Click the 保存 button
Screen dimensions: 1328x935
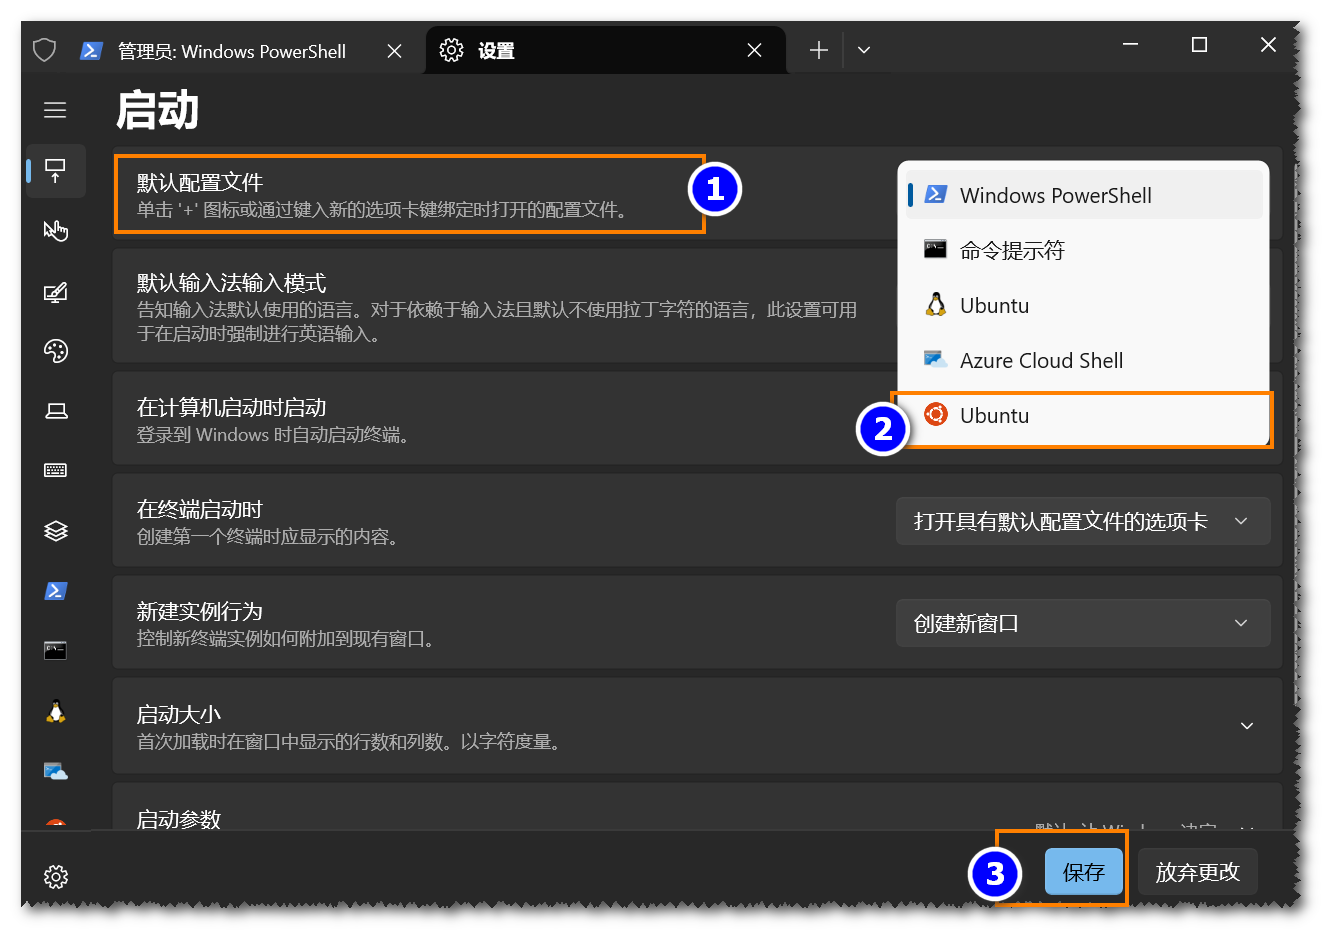[1084, 872]
